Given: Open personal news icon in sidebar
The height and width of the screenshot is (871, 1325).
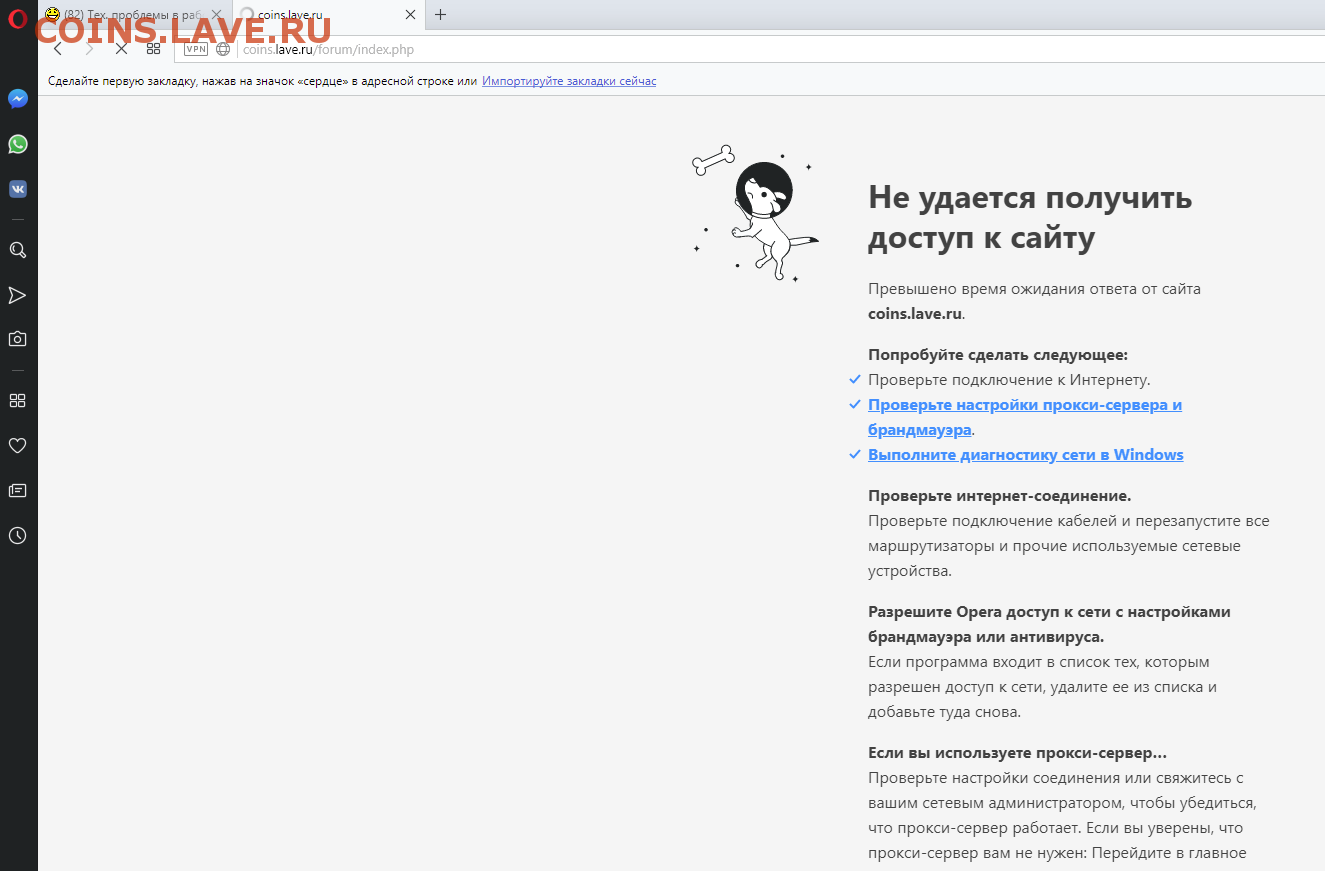Looking at the screenshot, I should (x=17, y=490).
